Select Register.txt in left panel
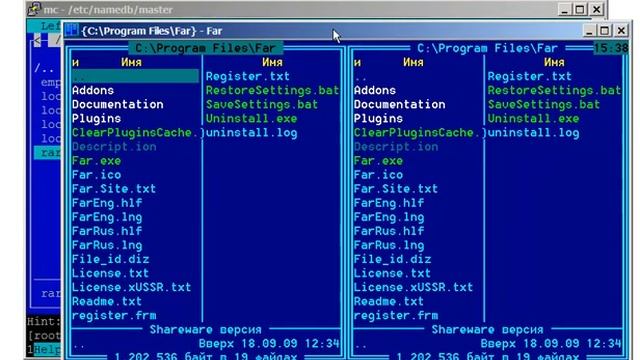This screenshot has width=640, height=360. tap(248, 76)
